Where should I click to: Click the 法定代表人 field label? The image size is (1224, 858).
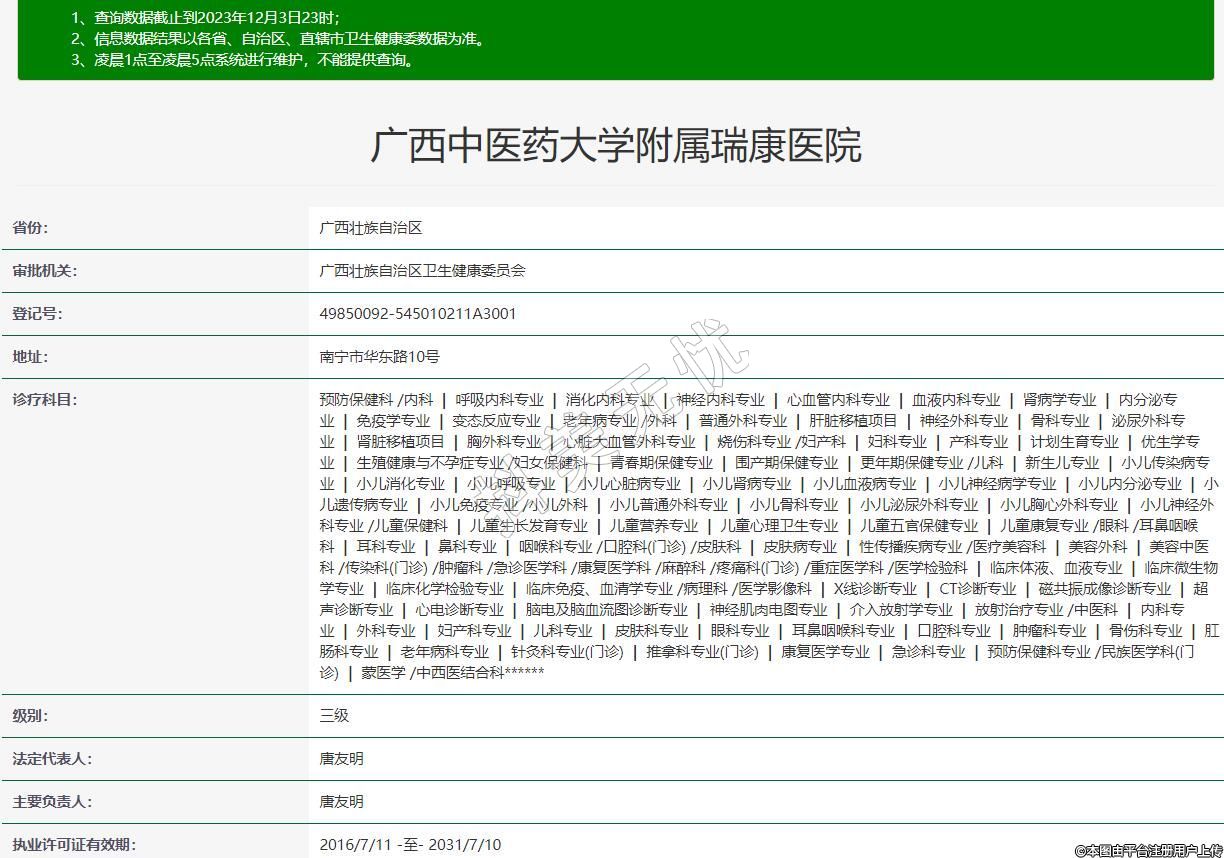coord(52,759)
